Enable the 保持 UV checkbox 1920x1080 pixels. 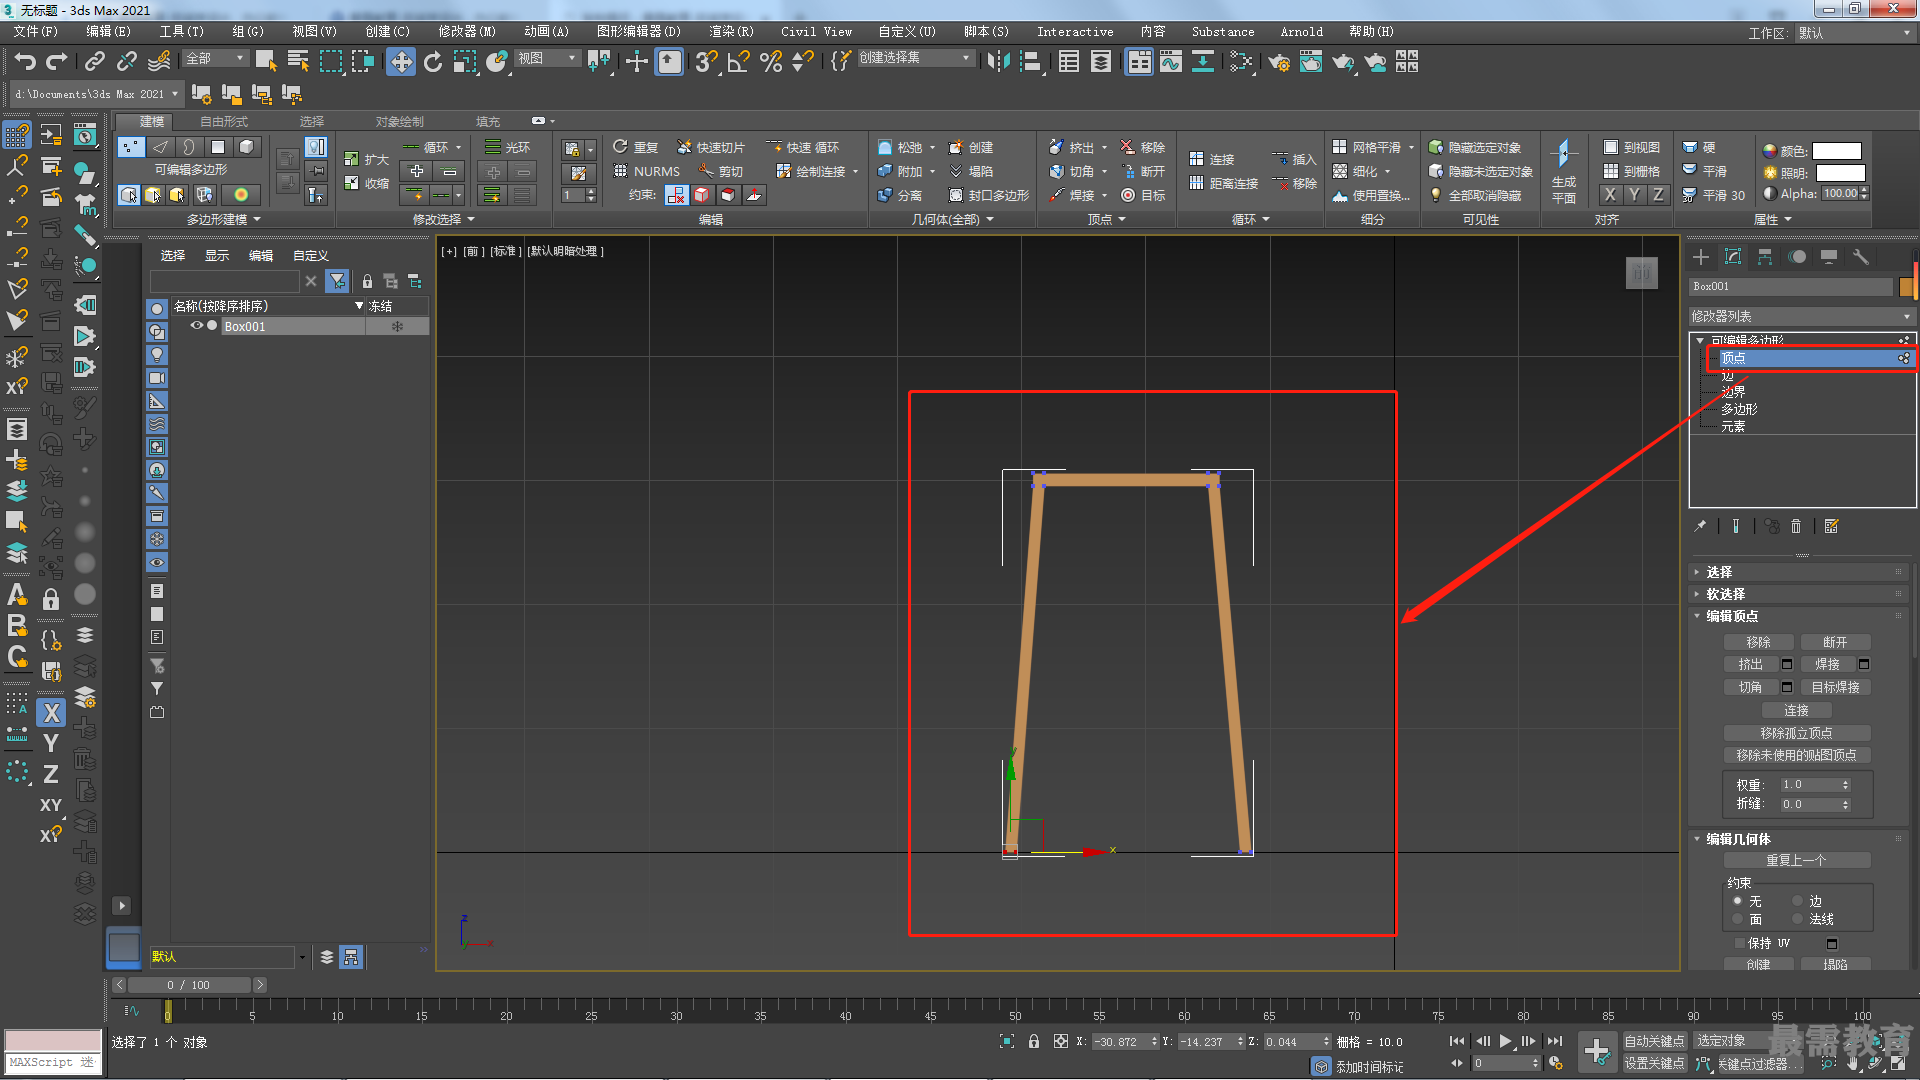coord(1739,943)
